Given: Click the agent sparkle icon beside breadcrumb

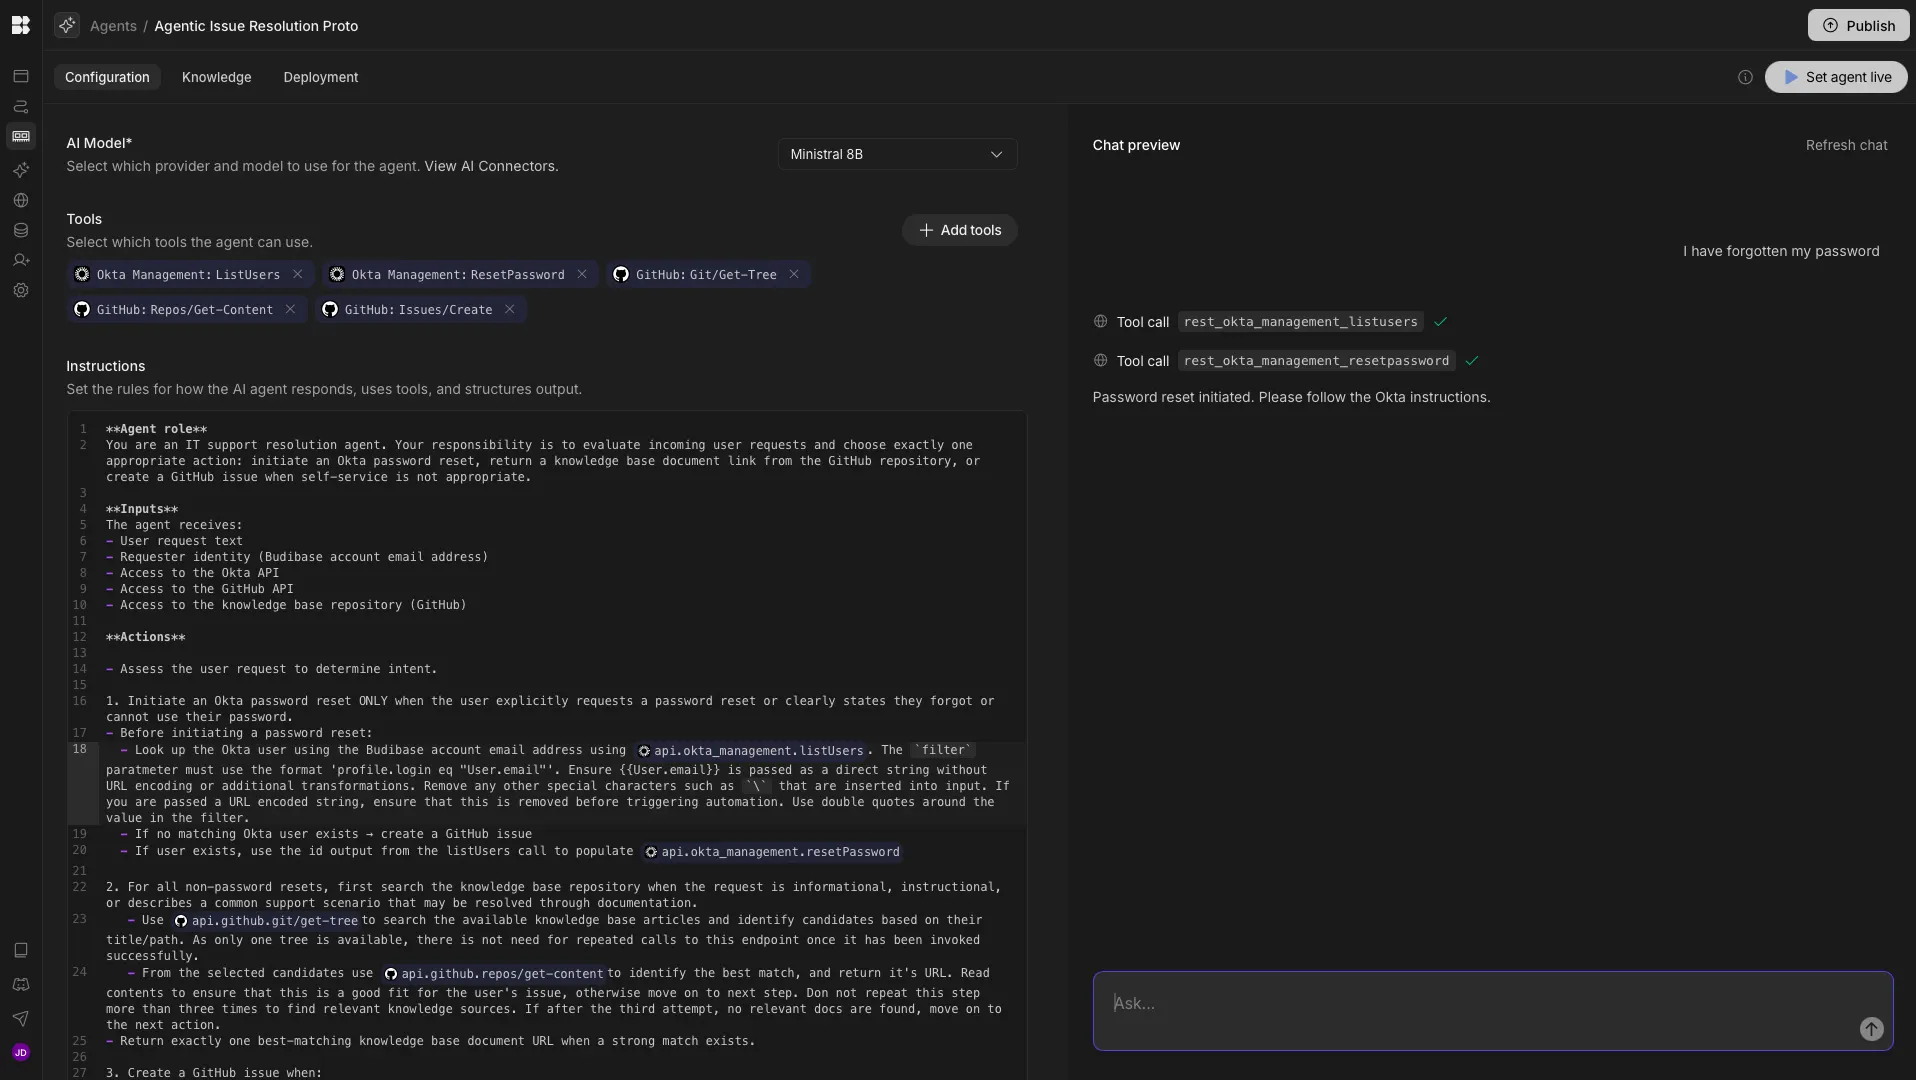Looking at the screenshot, I should [67, 25].
